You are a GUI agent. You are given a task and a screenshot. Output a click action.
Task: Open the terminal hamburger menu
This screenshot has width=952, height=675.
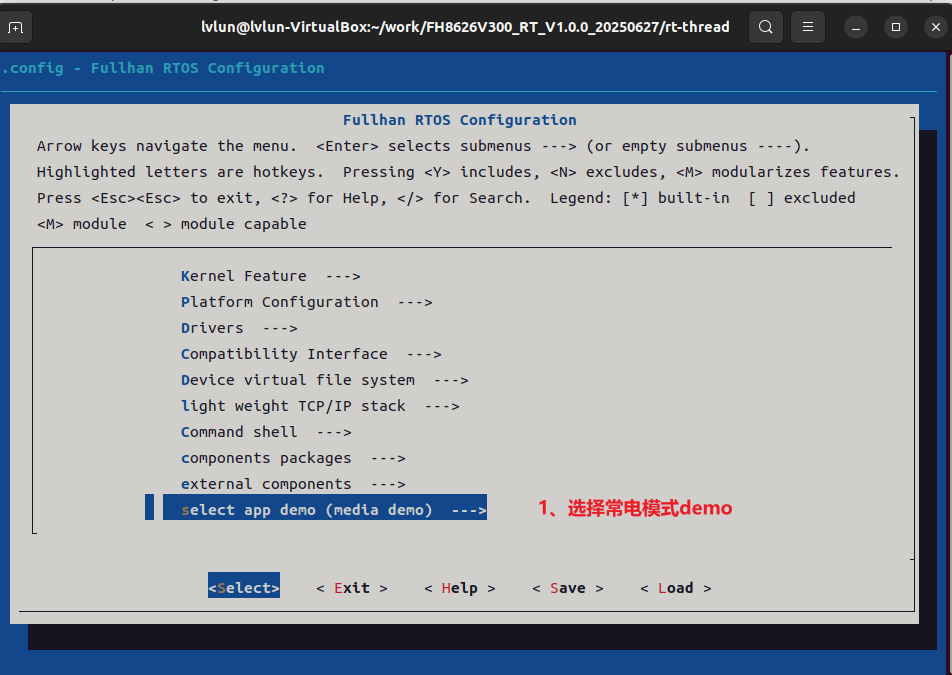coord(808,27)
